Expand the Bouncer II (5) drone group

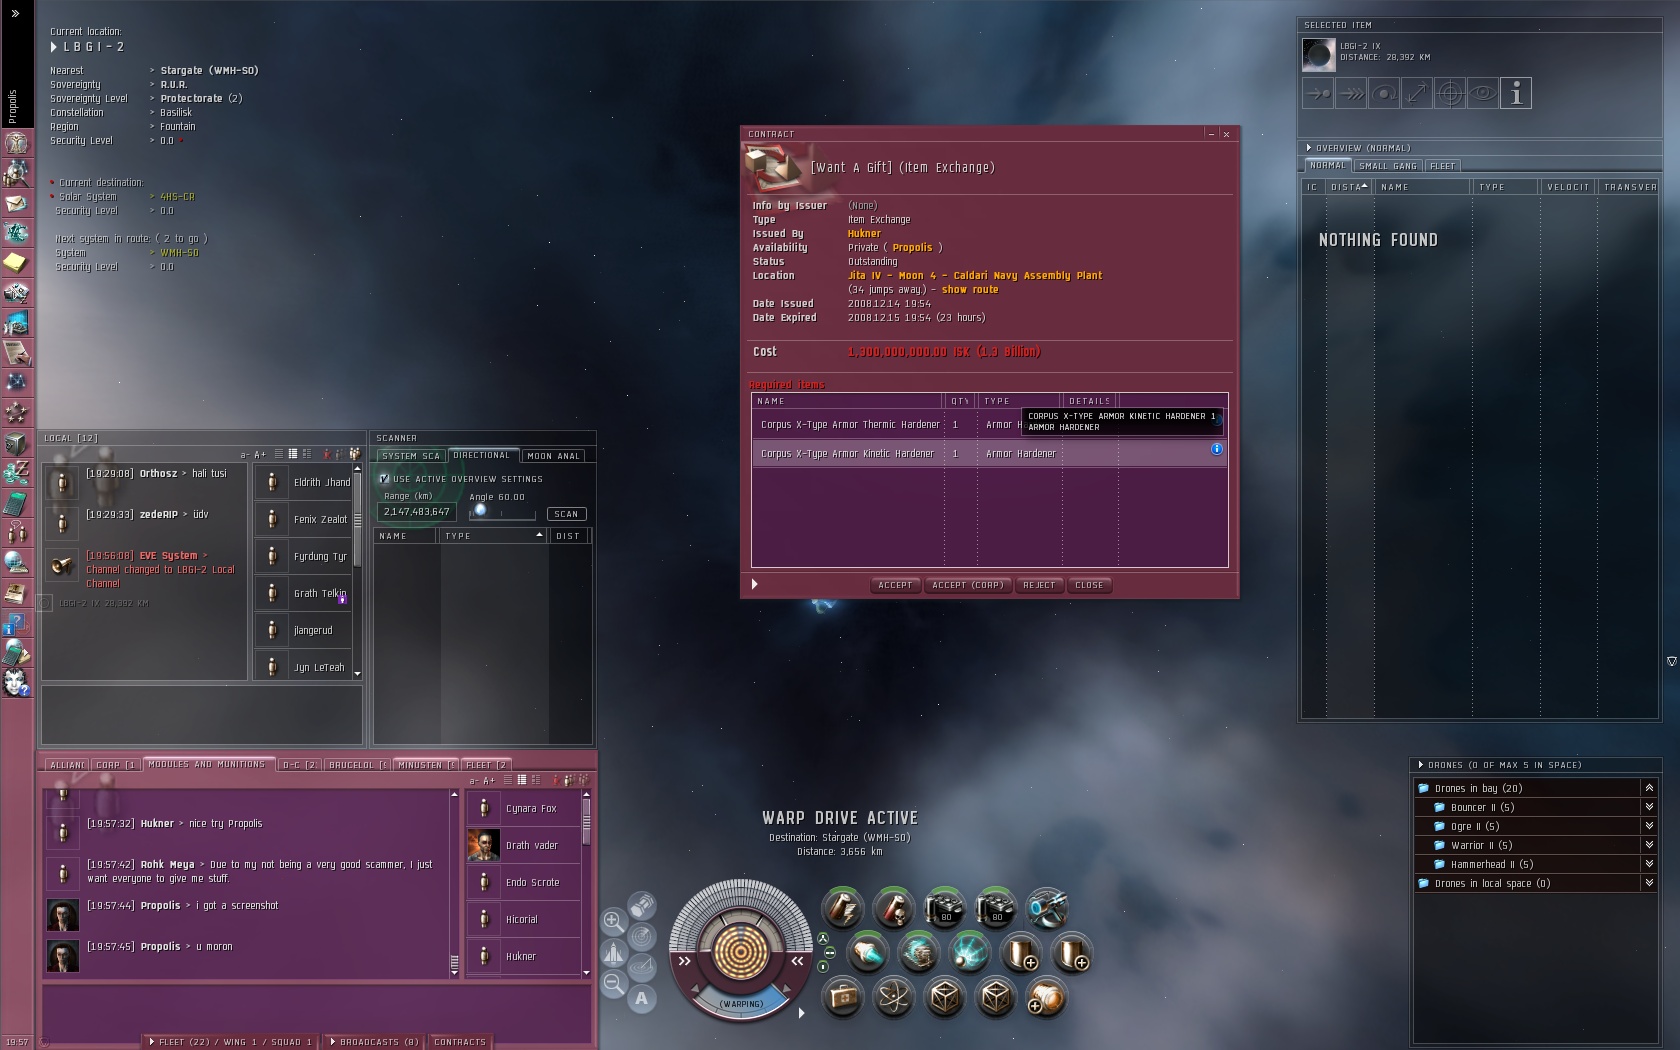coord(1649,807)
